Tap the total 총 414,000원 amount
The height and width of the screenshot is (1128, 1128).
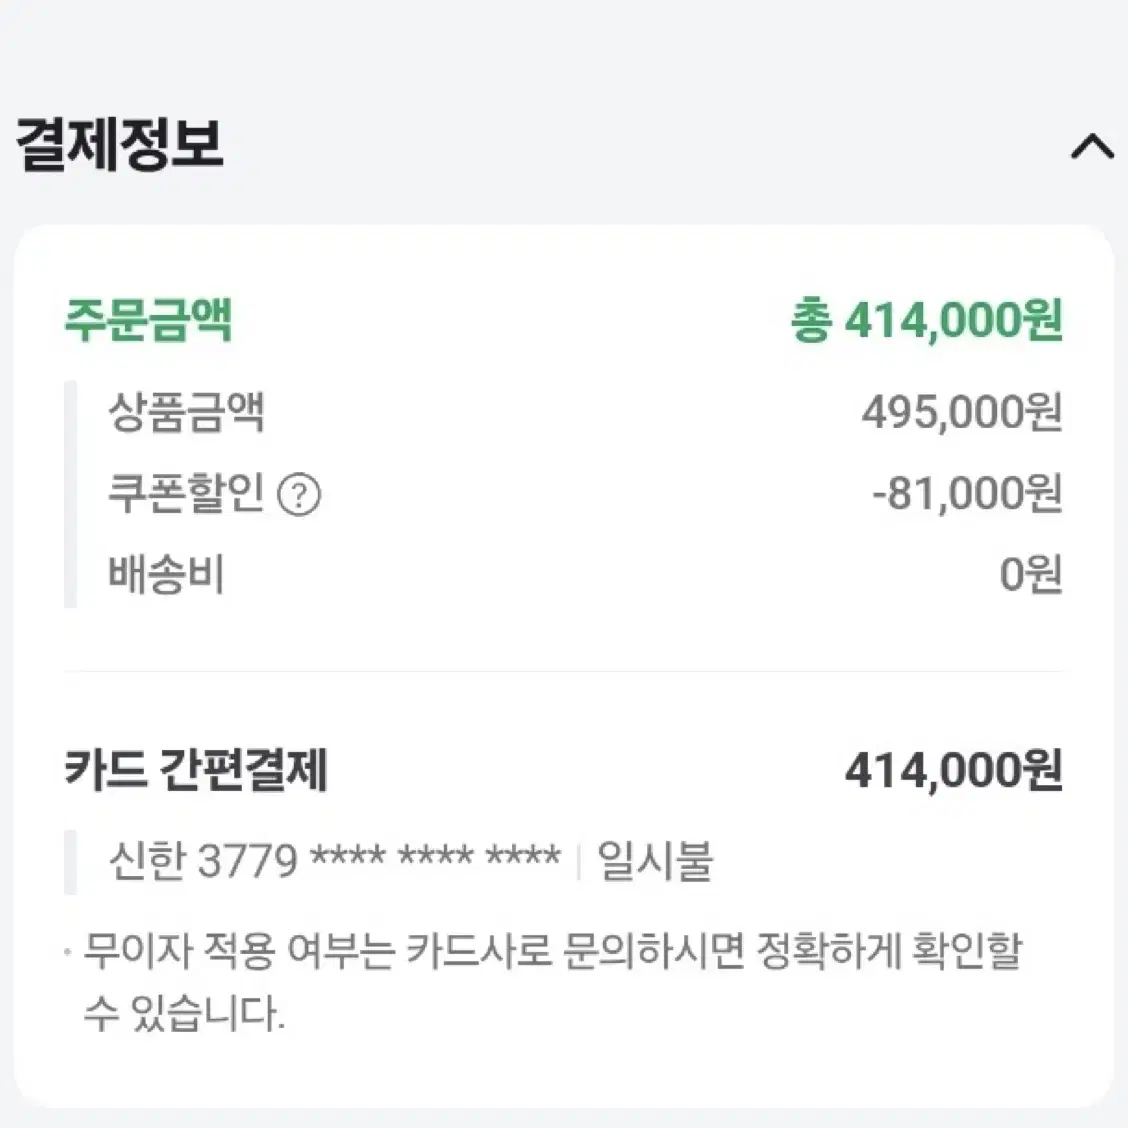[x=926, y=320]
